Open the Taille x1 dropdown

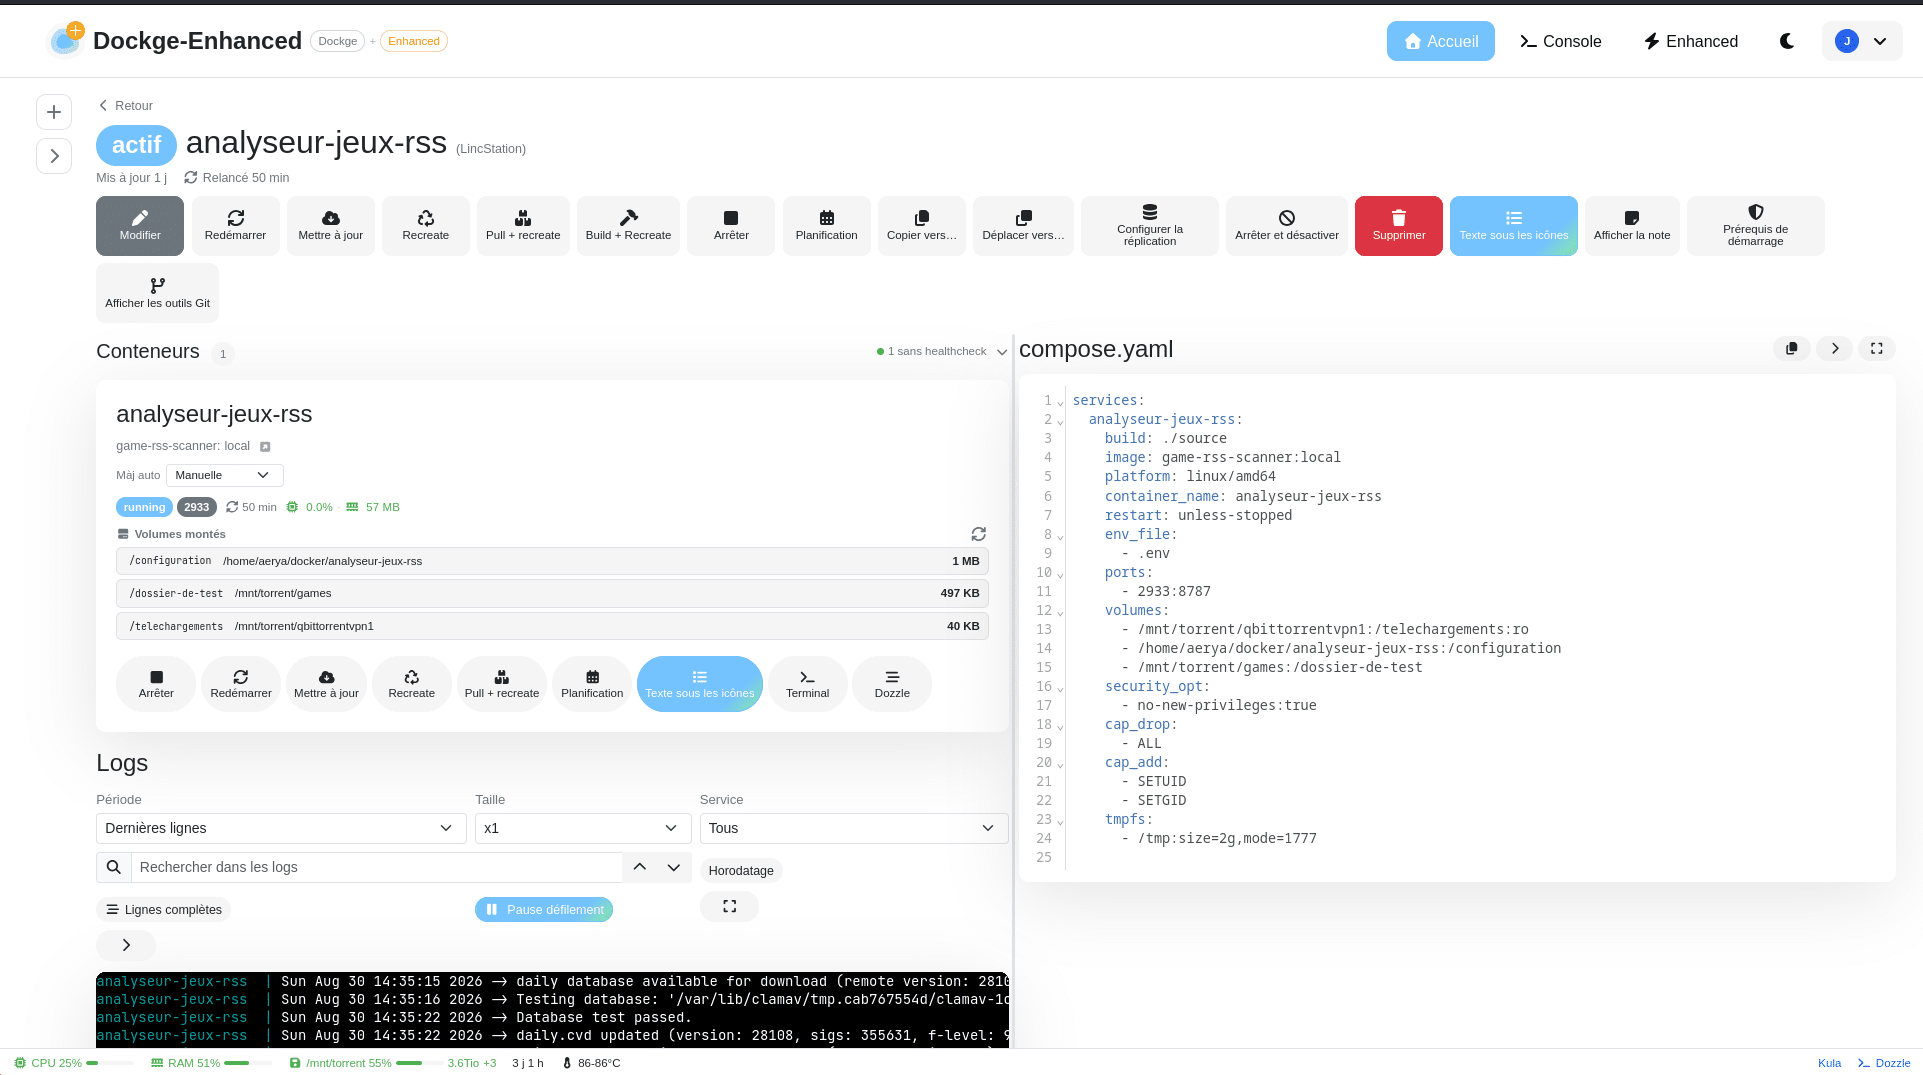583,828
